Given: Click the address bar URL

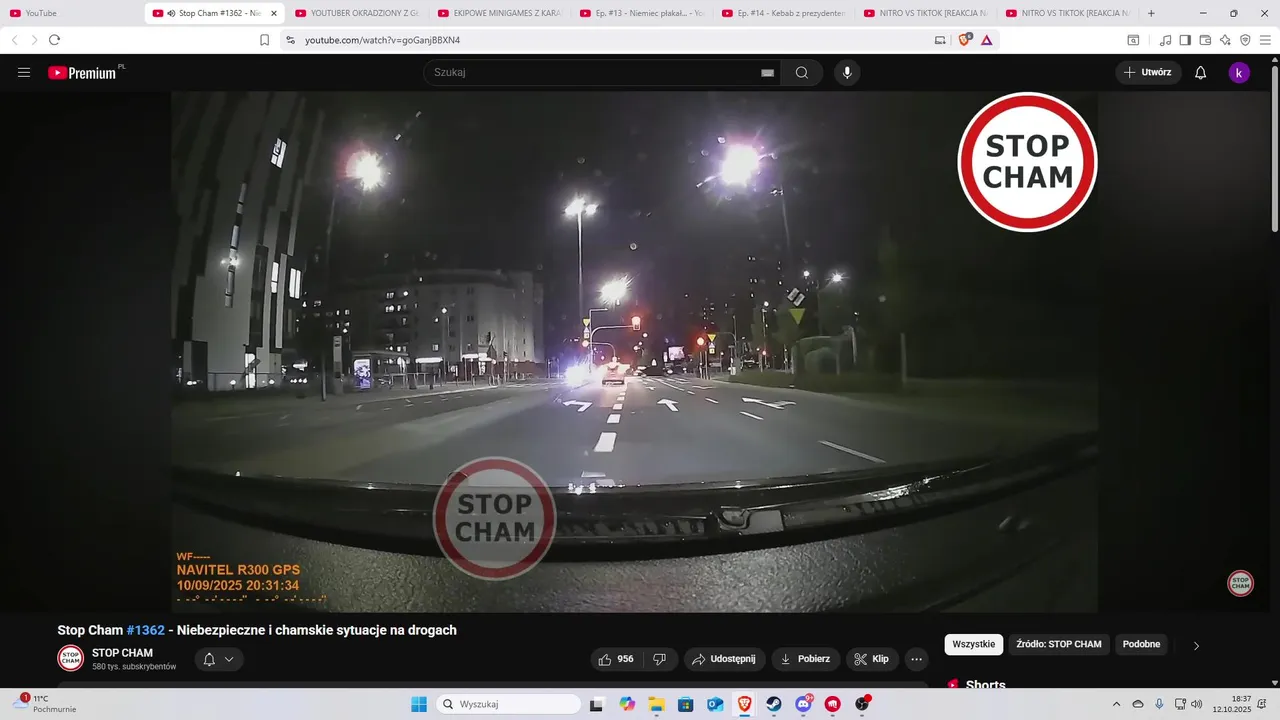Looking at the screenshot, I should click(382, 40).
